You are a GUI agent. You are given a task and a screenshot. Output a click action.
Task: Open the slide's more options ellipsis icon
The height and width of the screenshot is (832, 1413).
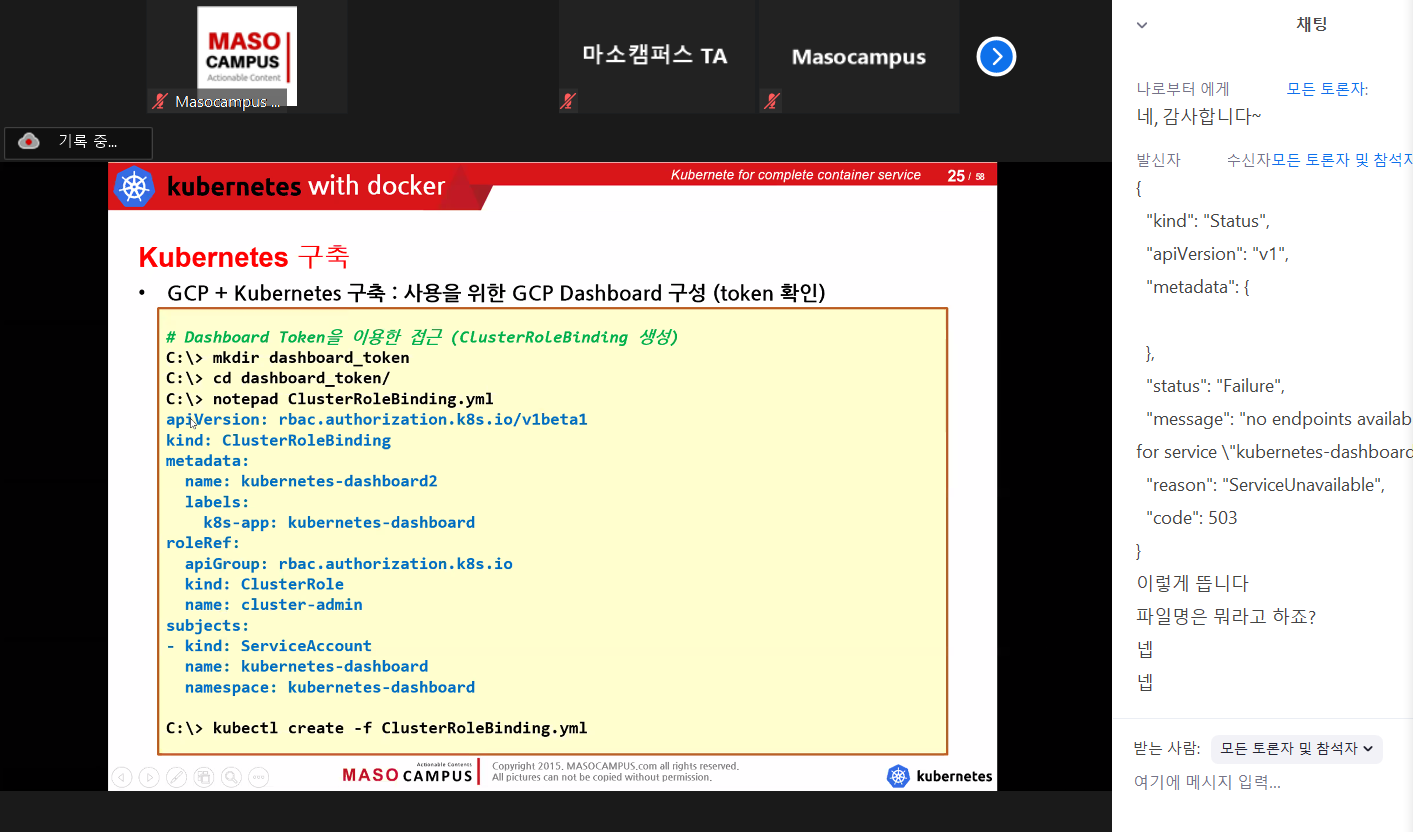tap(258, 777)
